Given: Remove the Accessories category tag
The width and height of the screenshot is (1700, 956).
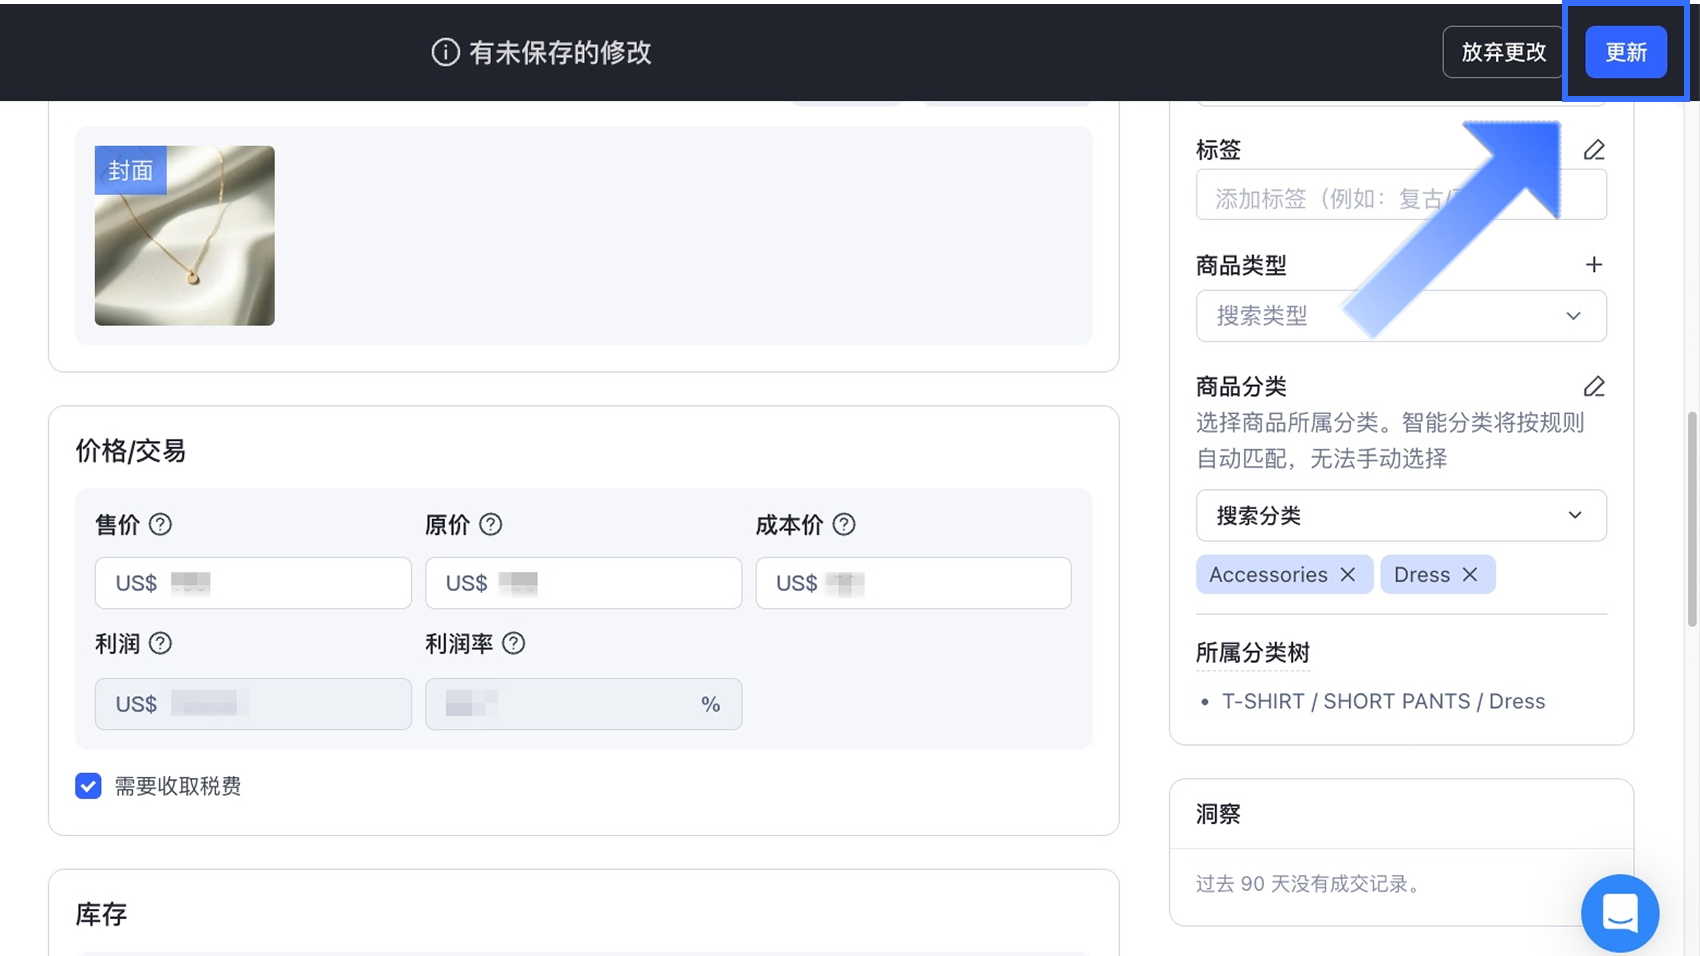Looking at the screenshot, I should click(1348, 575).
